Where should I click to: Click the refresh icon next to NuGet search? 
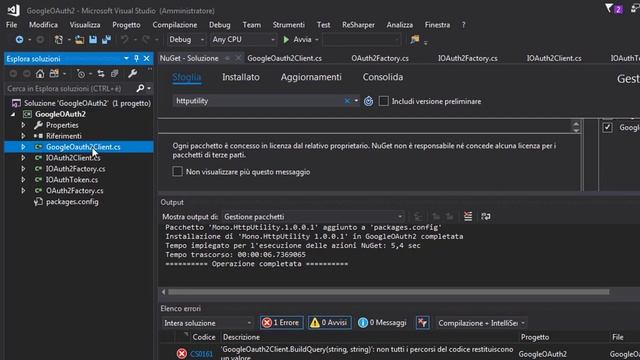click(x=368, y=101)
